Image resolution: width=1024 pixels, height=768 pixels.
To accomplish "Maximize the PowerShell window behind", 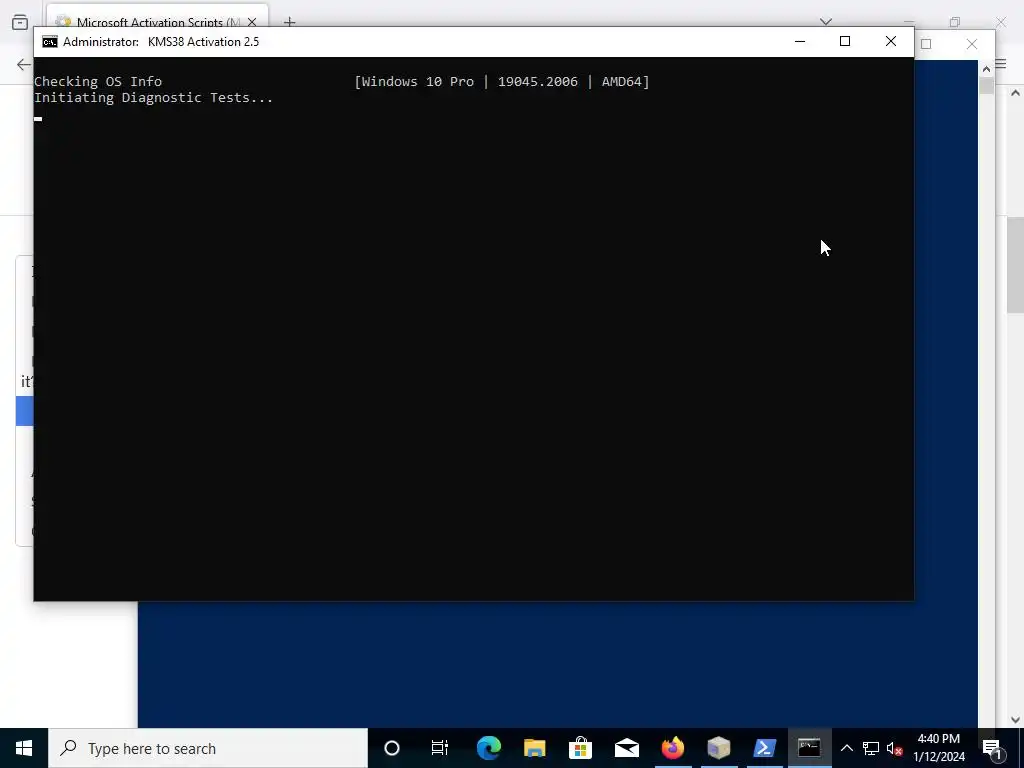I will click(x=926, y=44).
